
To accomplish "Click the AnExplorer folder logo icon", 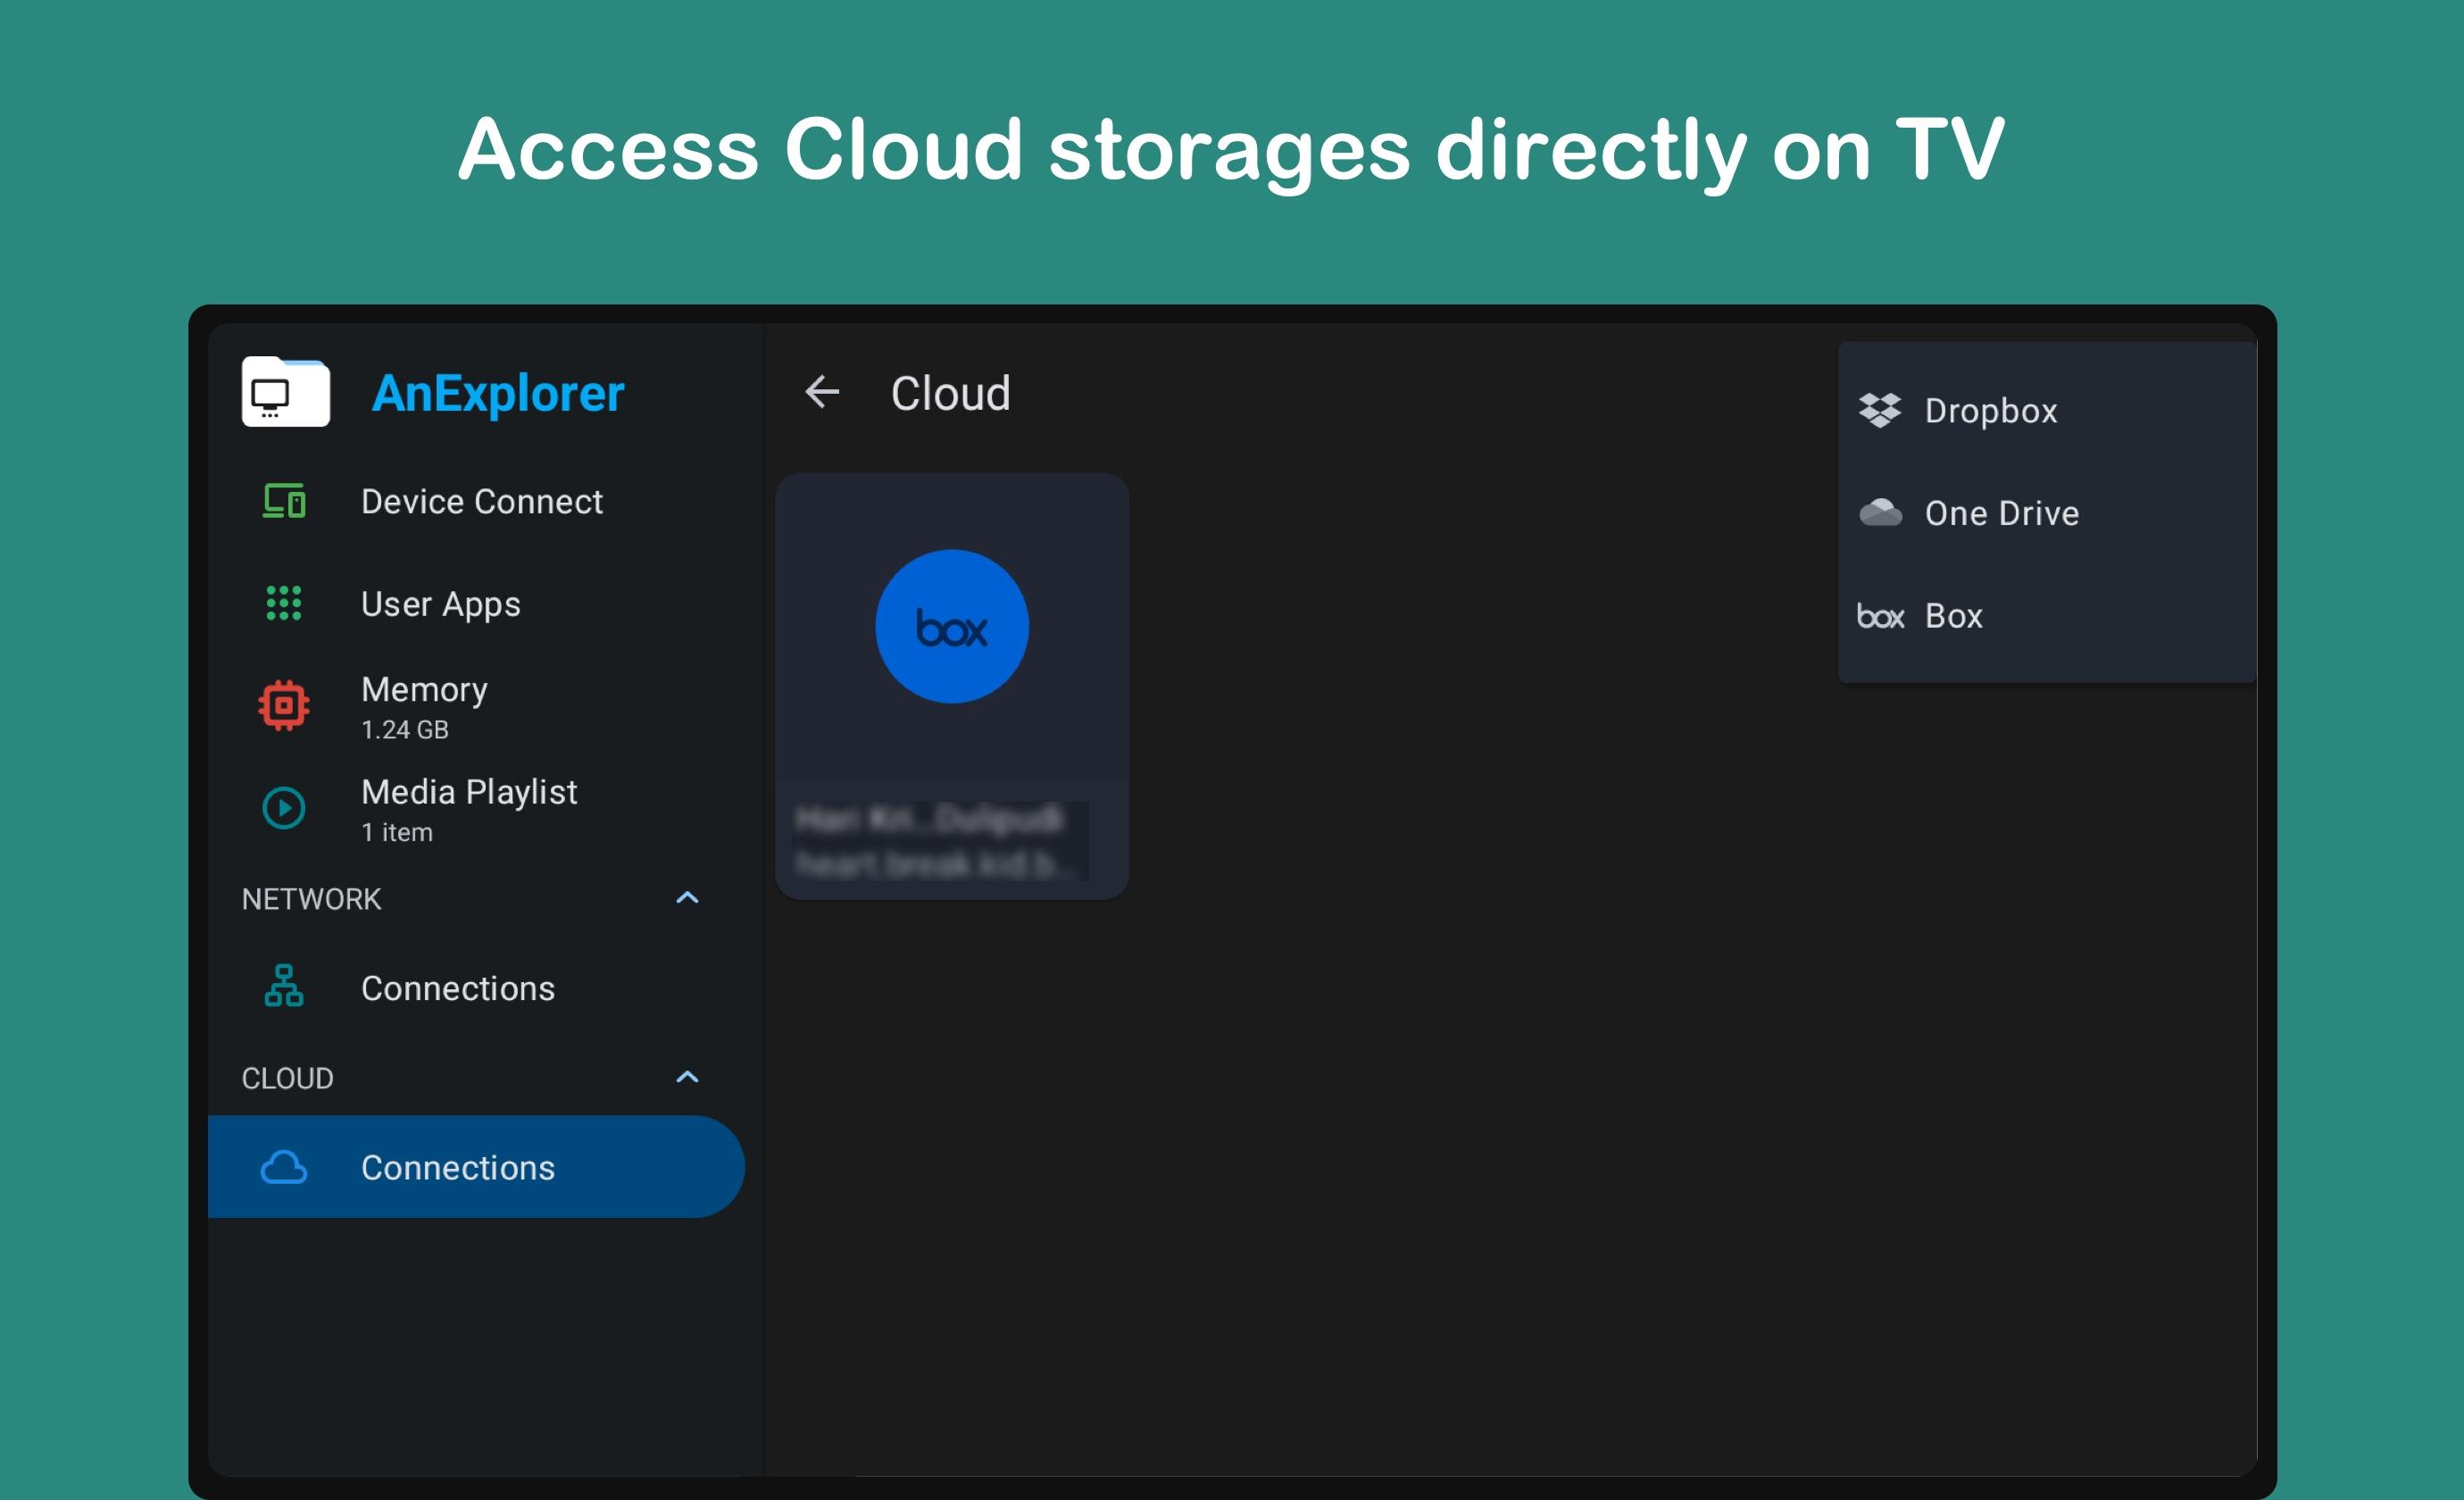I will click(285, 392).
